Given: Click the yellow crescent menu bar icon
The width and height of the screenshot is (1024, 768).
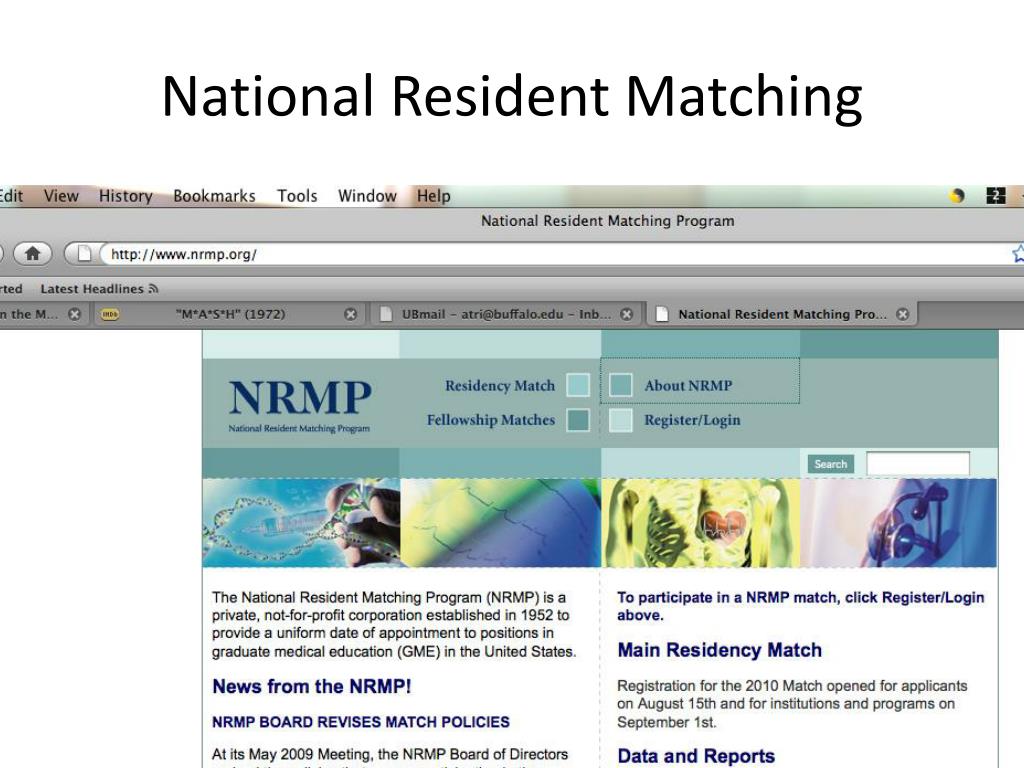Looking at the screenshot, I should (957, 195).
